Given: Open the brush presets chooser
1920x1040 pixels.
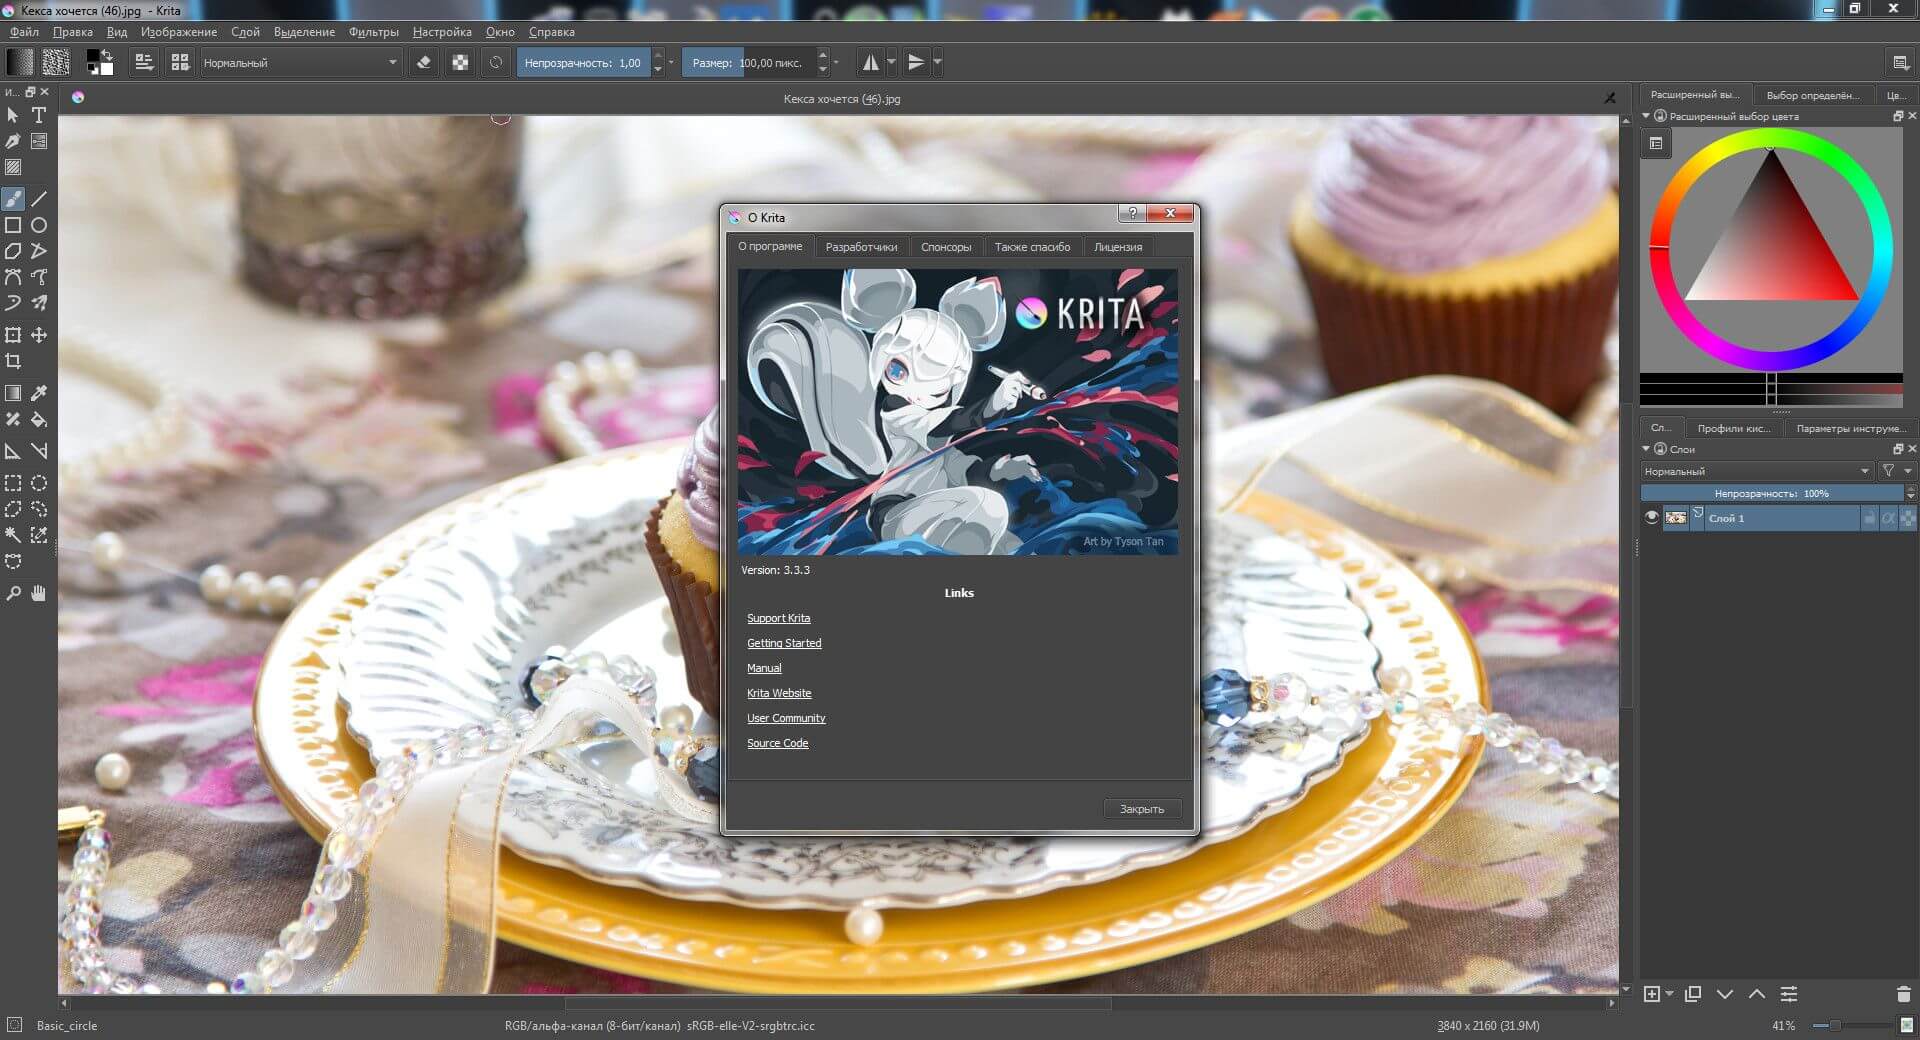Looking at the screenshot, I should click(180, 62).
